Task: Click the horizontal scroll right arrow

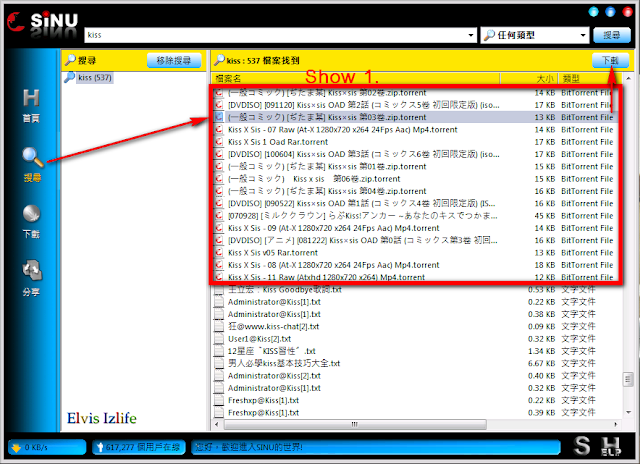Action: pos(616,424)
